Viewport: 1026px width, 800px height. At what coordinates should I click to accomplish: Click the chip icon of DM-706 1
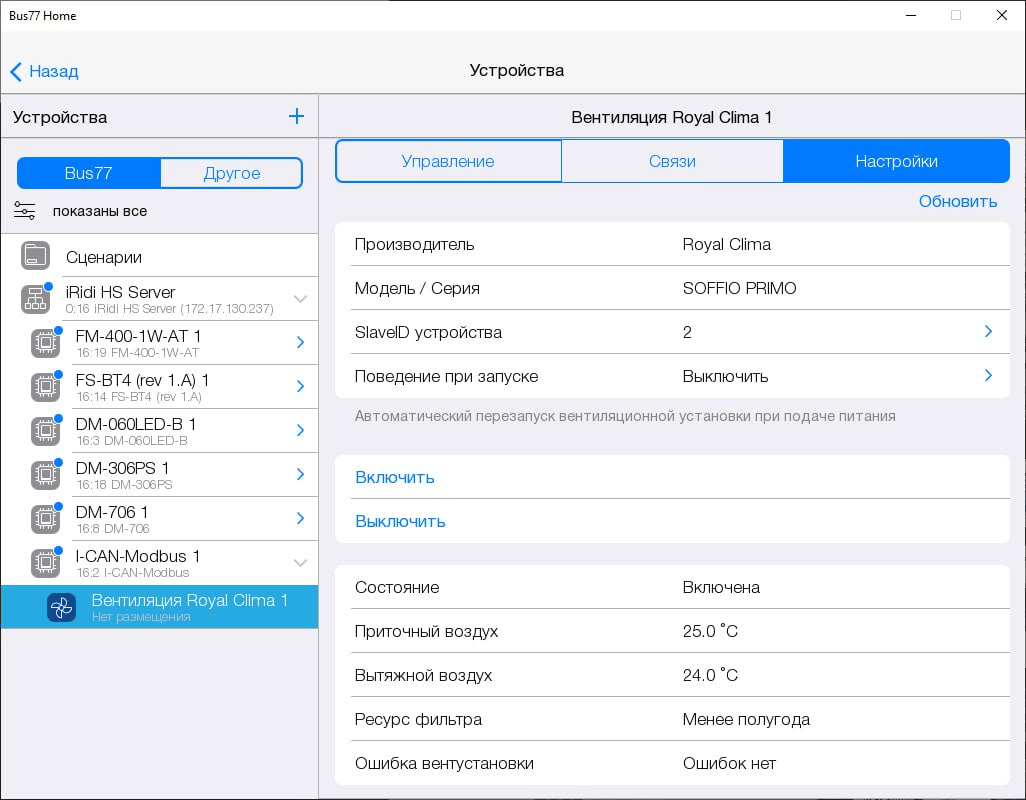coord(46,519)
